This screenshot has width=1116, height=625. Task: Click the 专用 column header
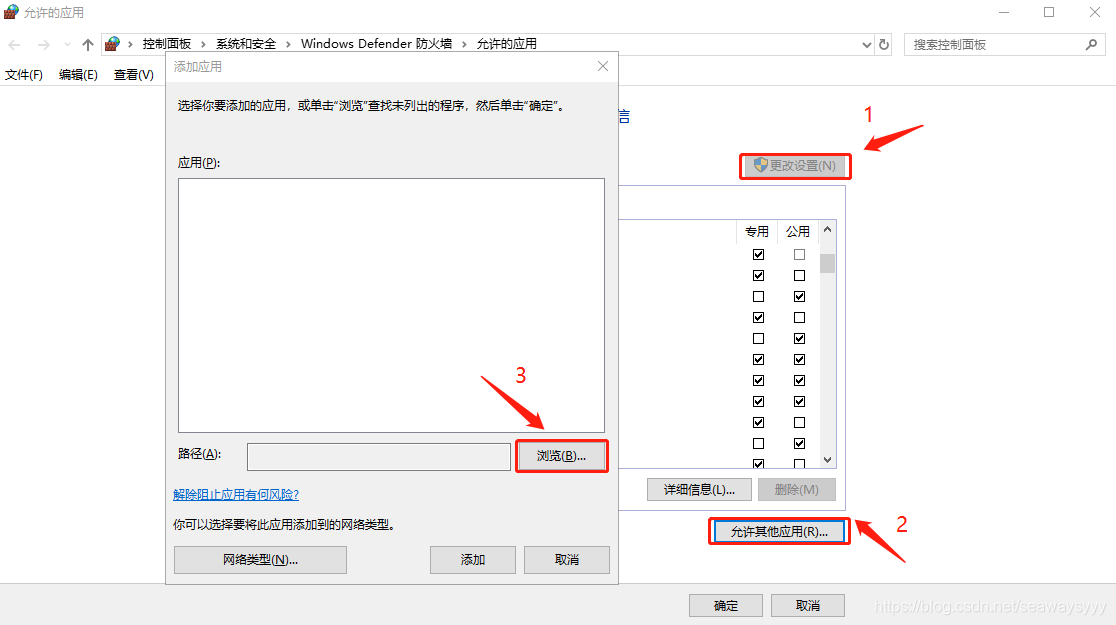(757, 231)
